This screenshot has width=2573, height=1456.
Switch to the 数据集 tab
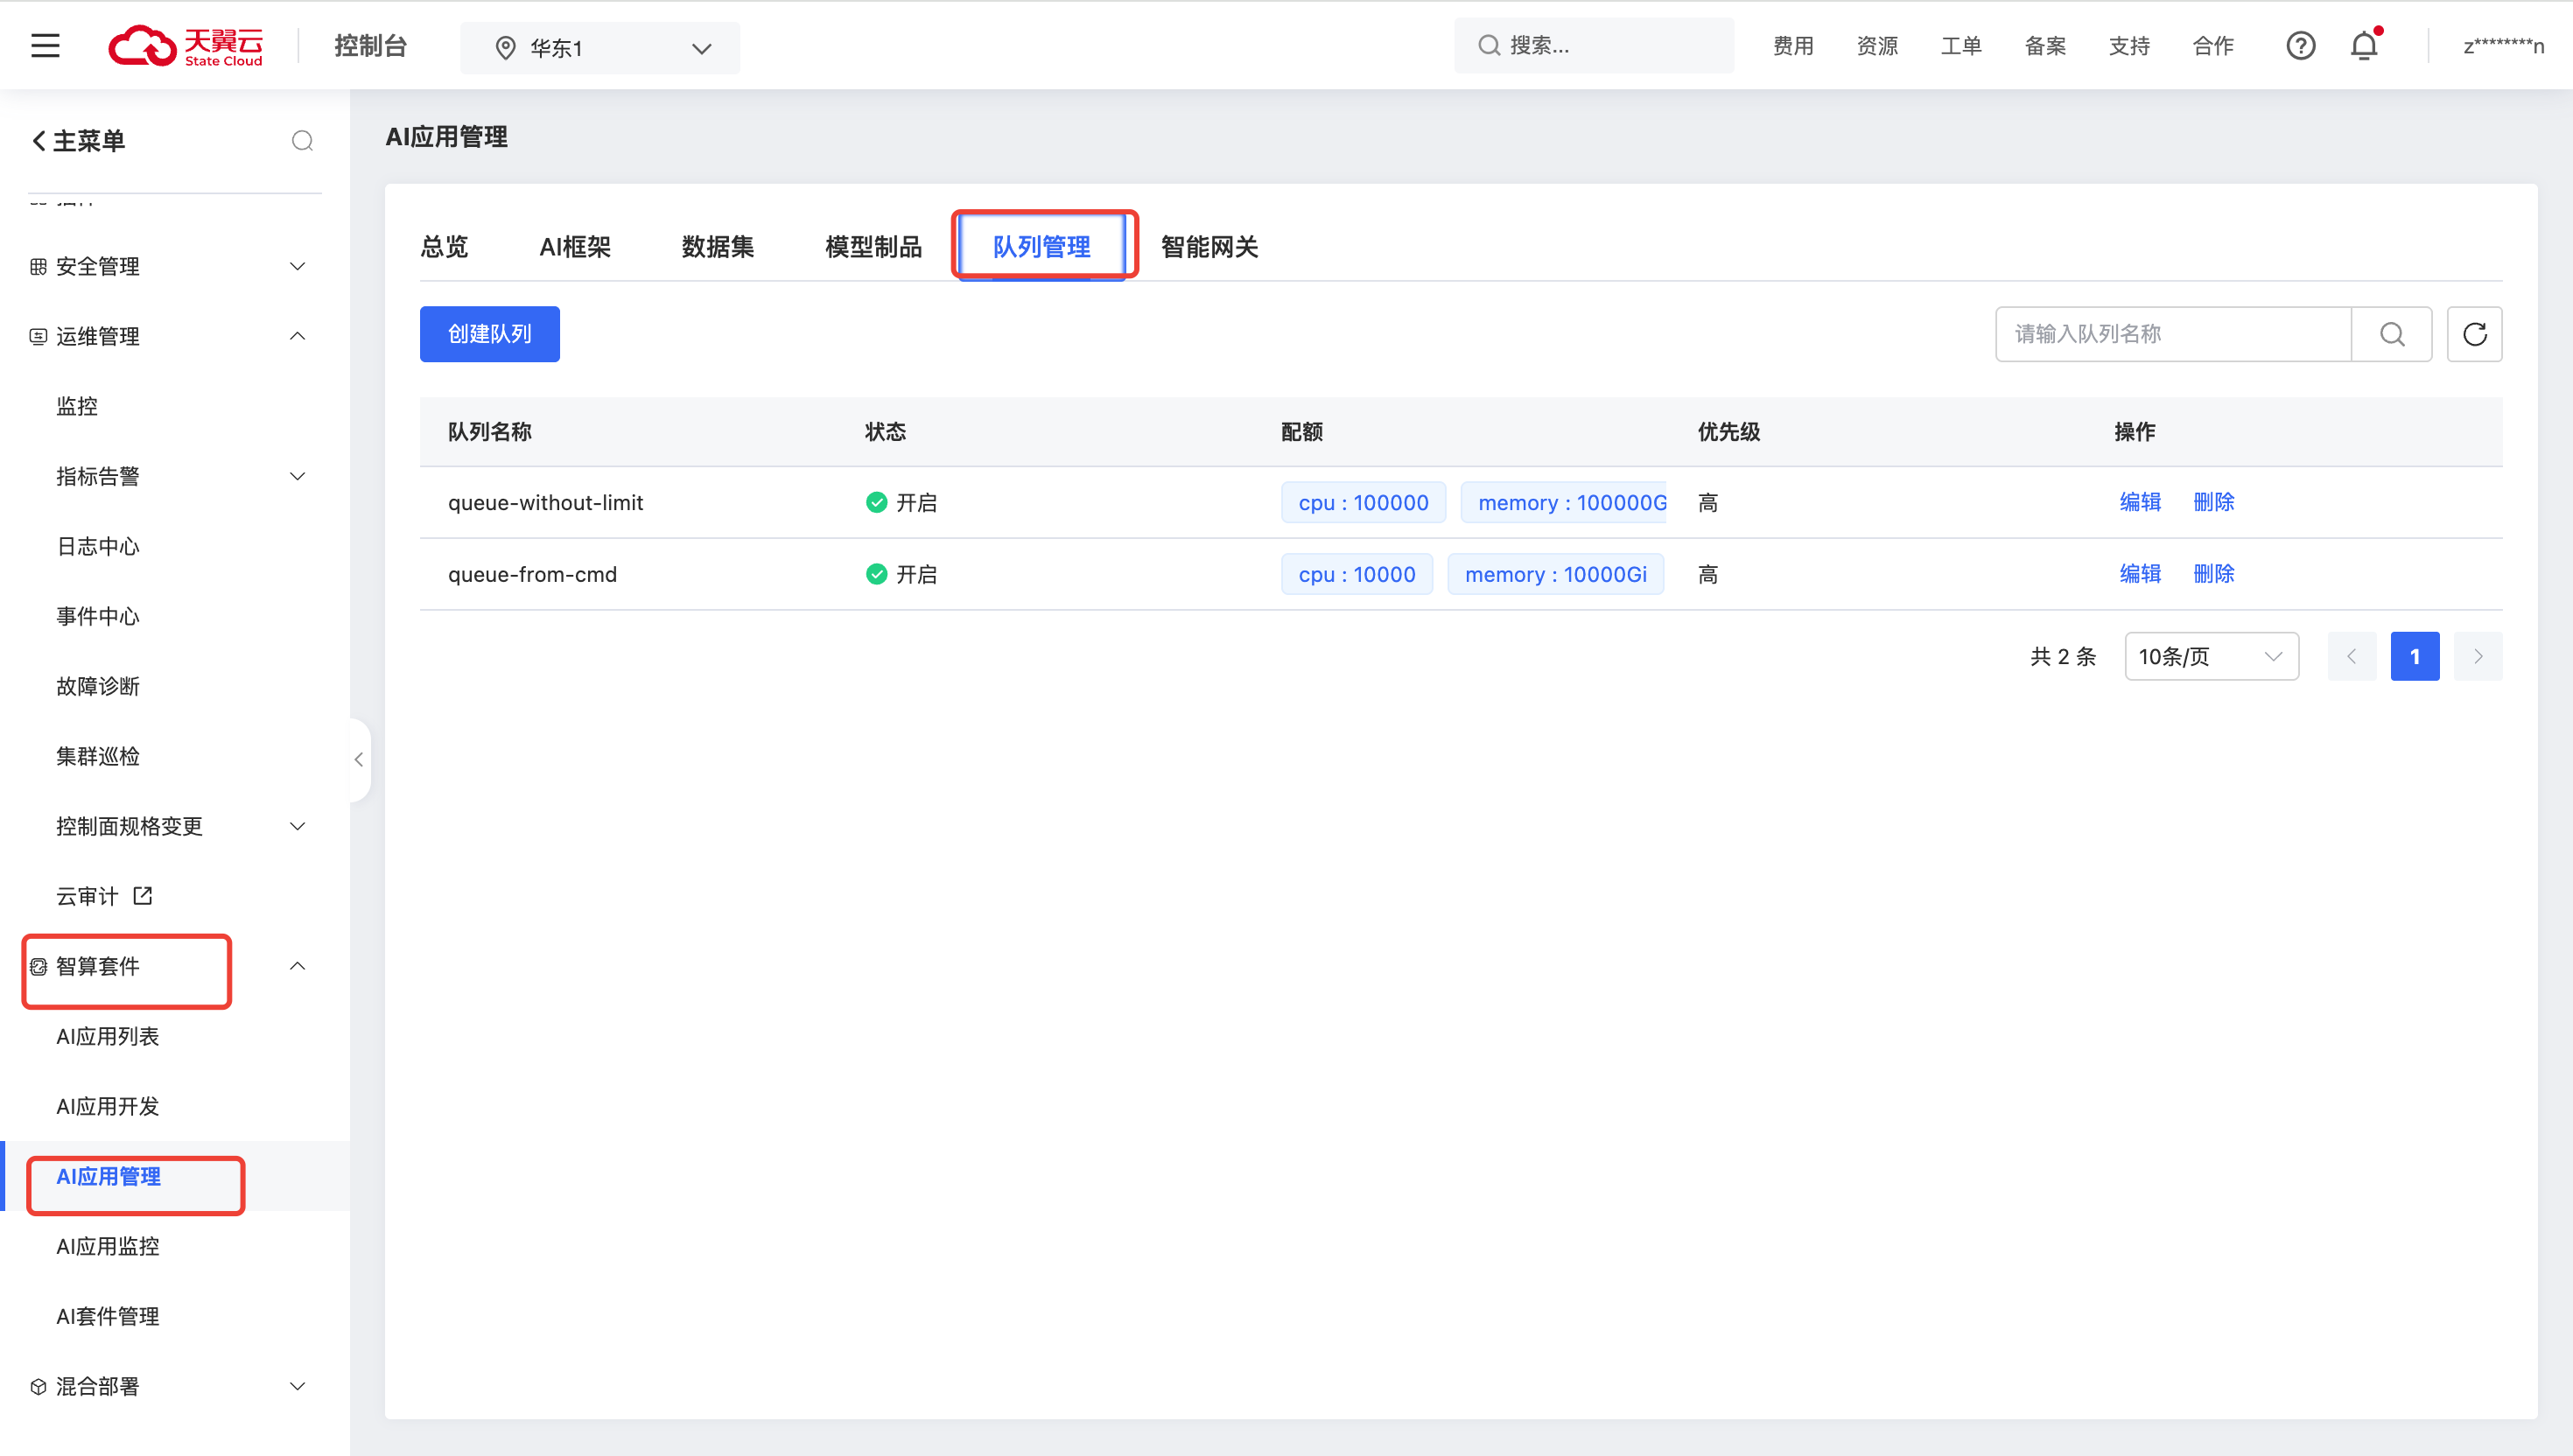[717, 247]
